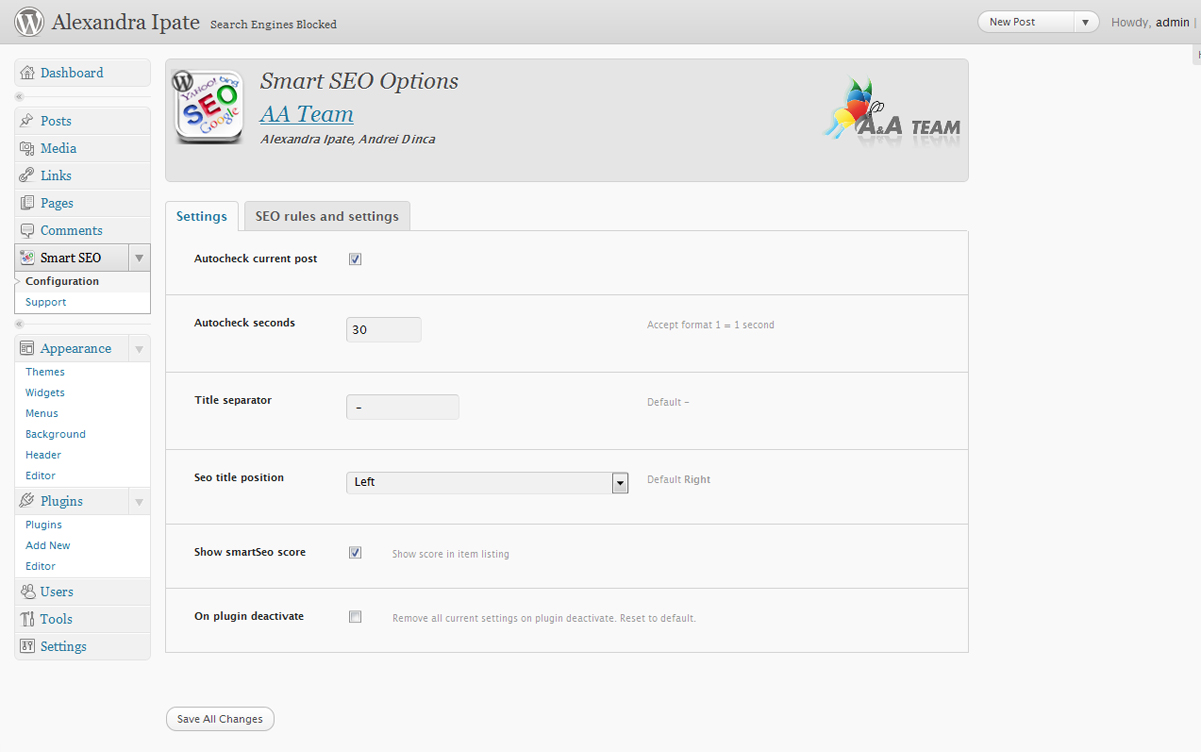Click the Autocheck seconds input field
Image resolution: width=1201 pixels, height=752 pixels.
[x=384, y=329]
